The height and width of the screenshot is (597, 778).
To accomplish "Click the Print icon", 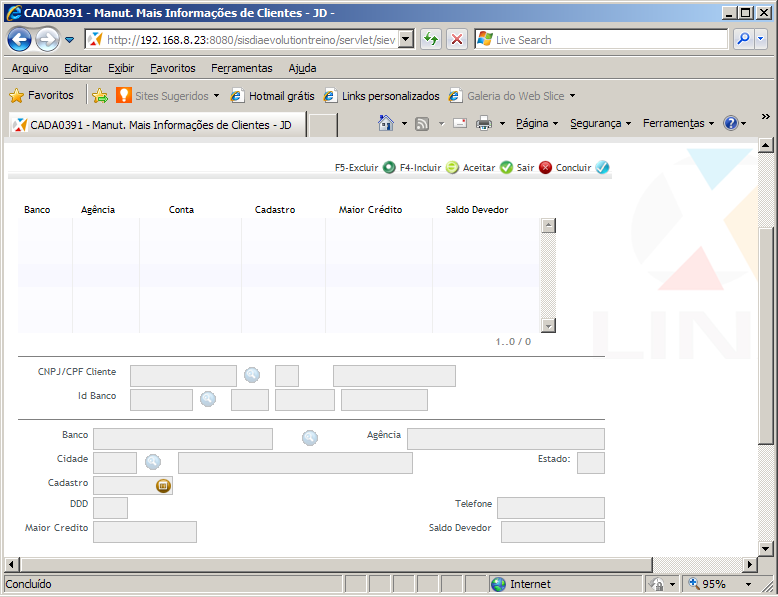I will 484,123.
